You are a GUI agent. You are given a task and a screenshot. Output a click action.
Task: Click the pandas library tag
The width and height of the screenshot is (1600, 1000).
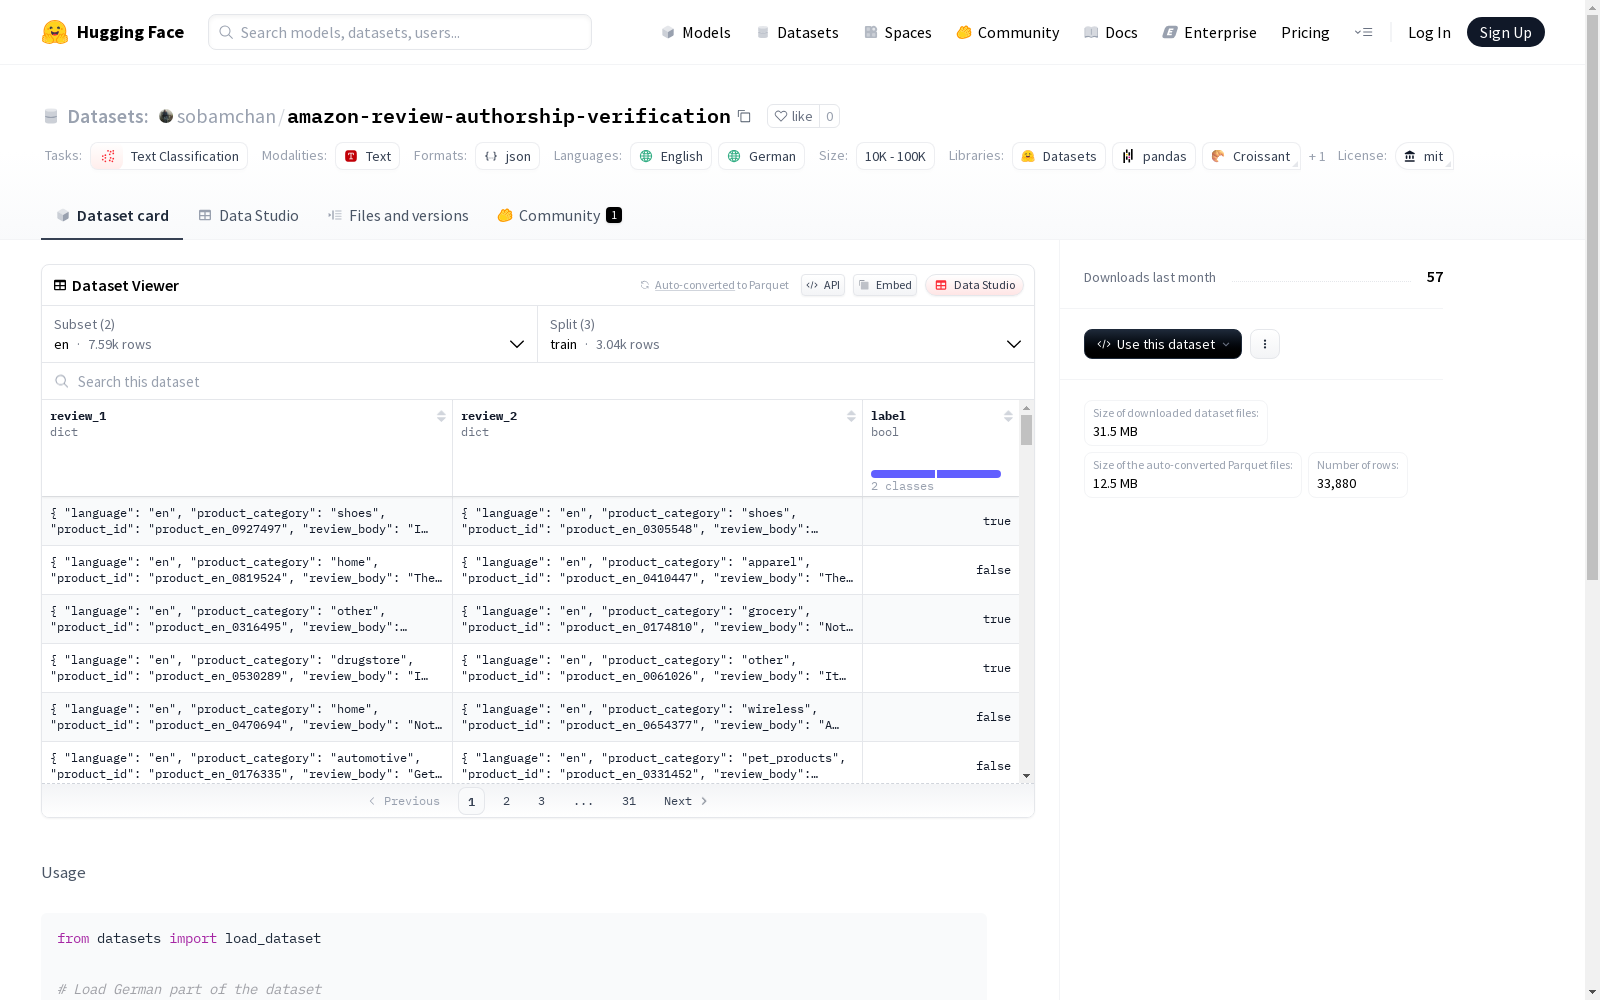click(x=1154, y=156)
